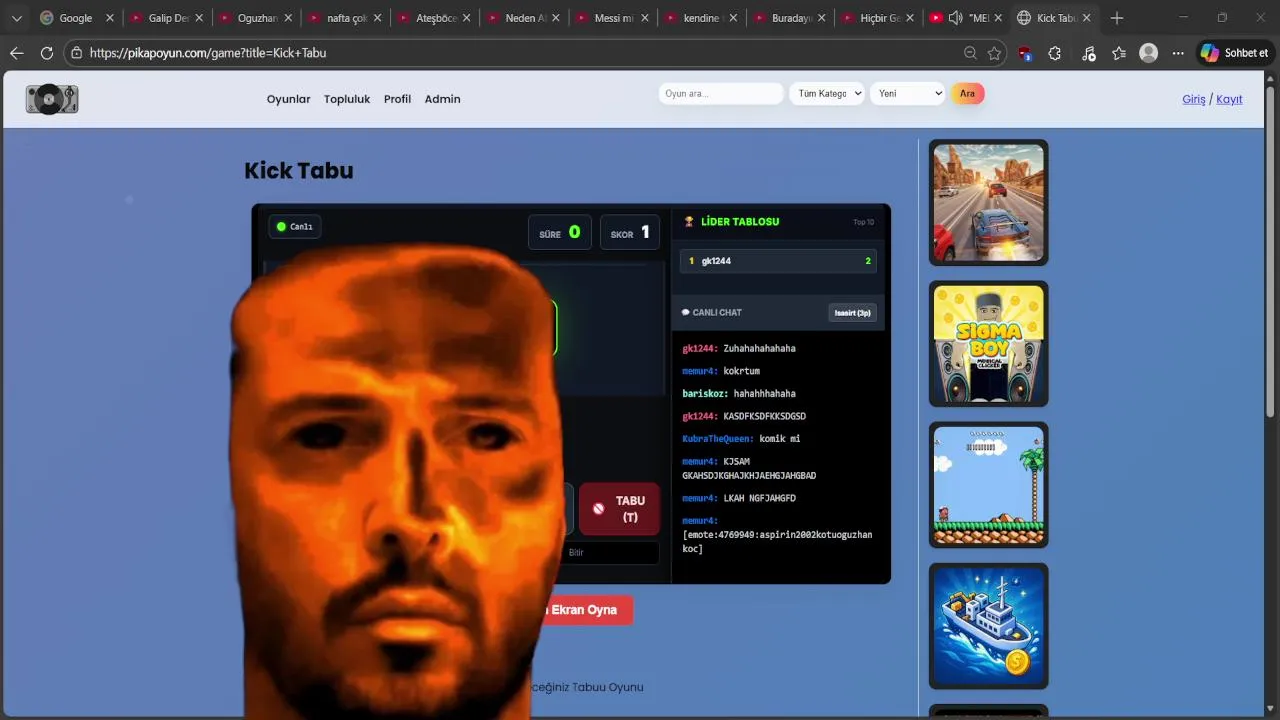Click the Kayıt register link
Viewport: 1280px width, 720px height.
[1229, 99]
